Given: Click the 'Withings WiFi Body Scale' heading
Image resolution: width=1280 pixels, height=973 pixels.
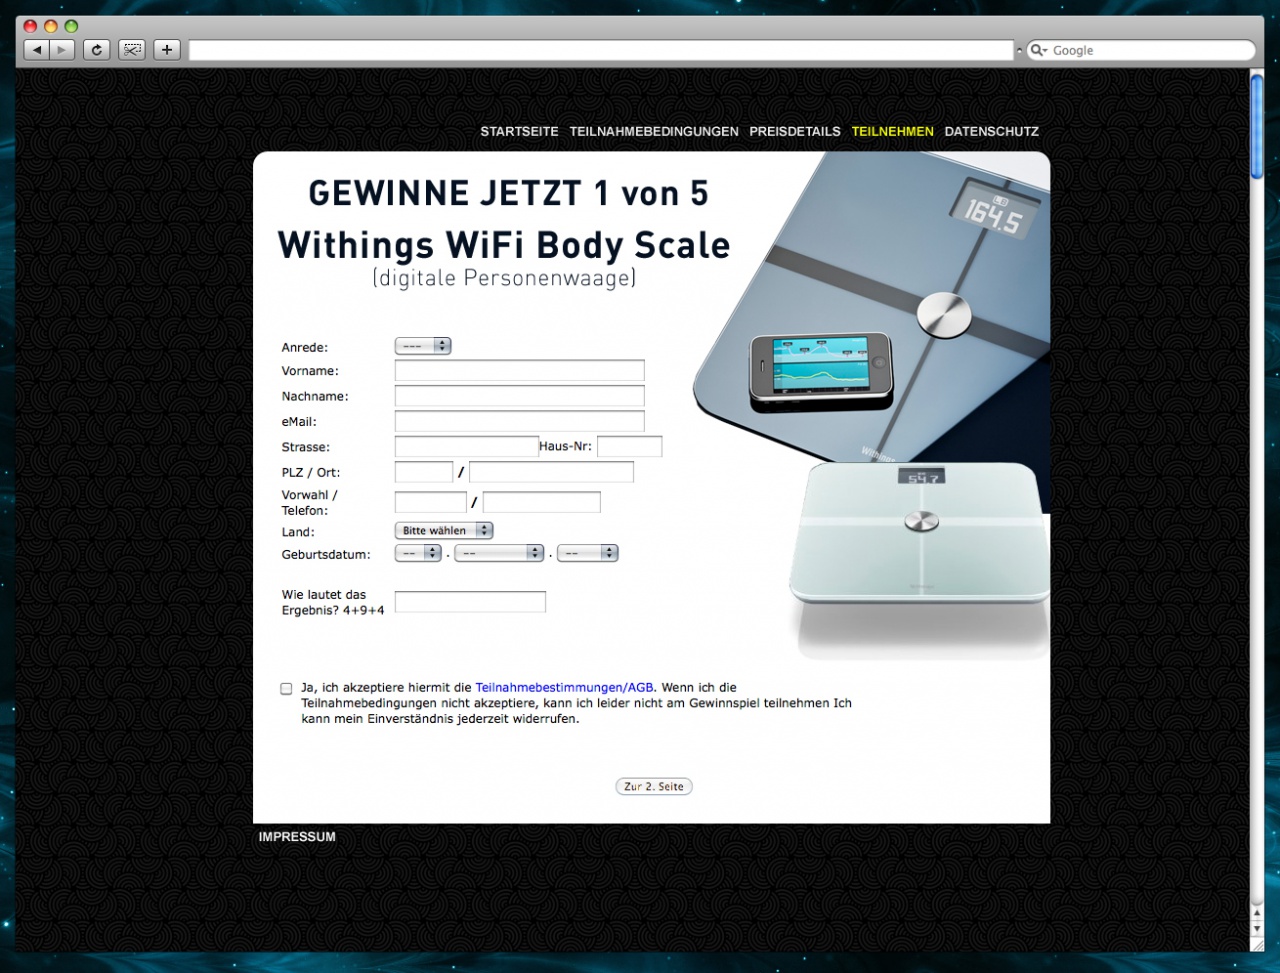Looking at the screenshot, I should point(504,245).
